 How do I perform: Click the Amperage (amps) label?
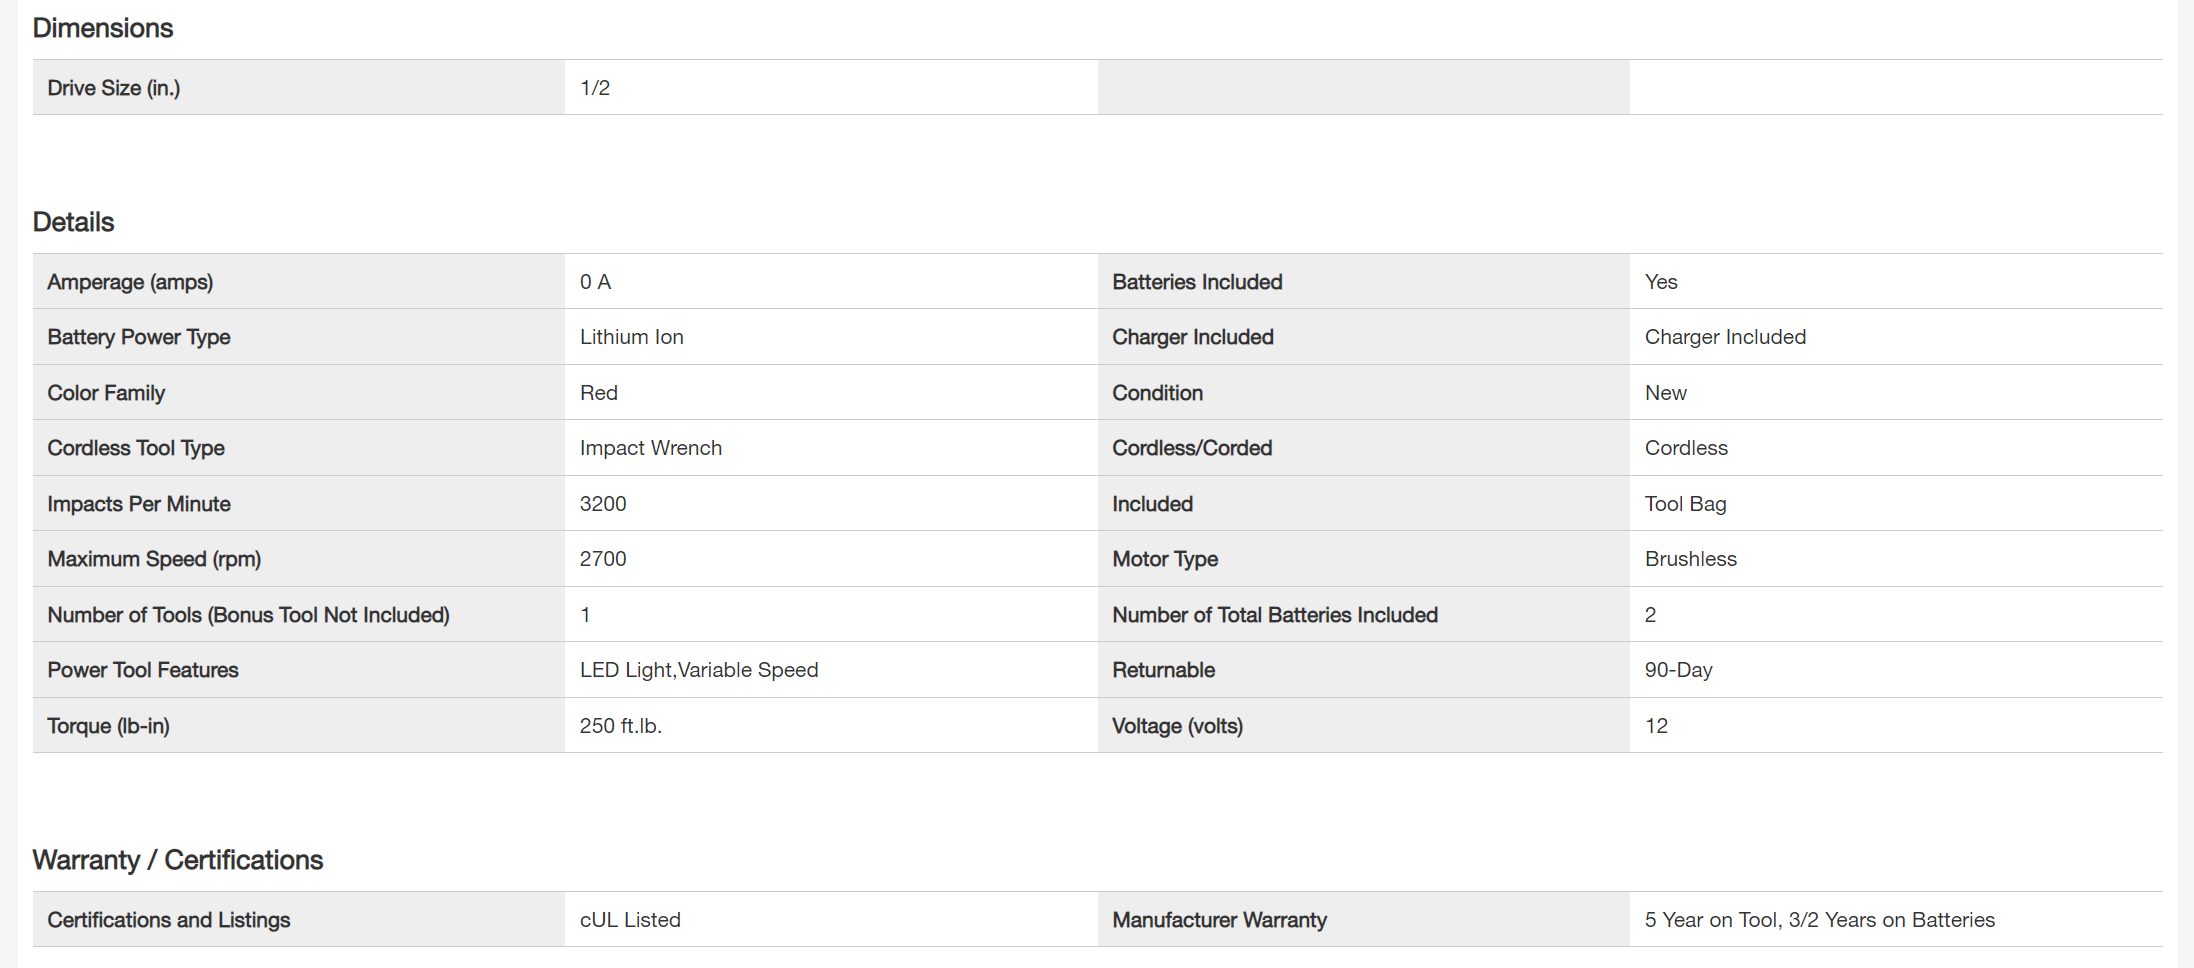[130, 282]
